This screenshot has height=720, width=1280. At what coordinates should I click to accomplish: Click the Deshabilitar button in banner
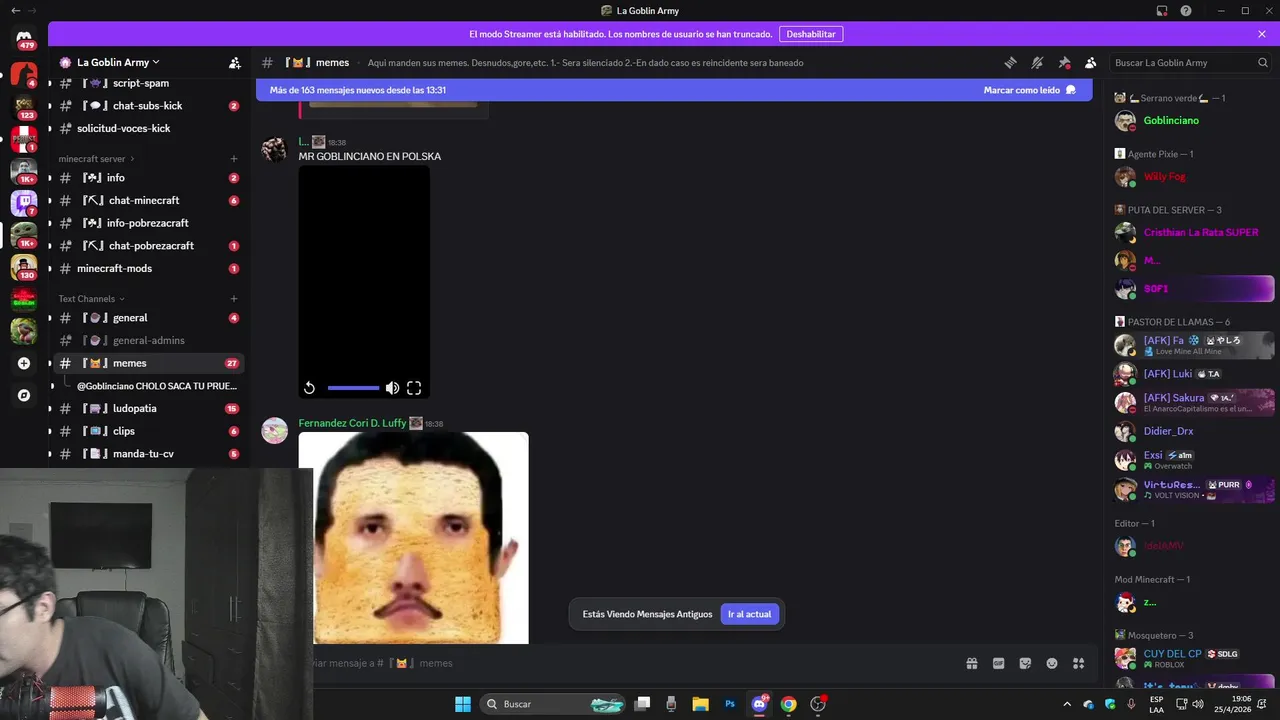point(811,34)
